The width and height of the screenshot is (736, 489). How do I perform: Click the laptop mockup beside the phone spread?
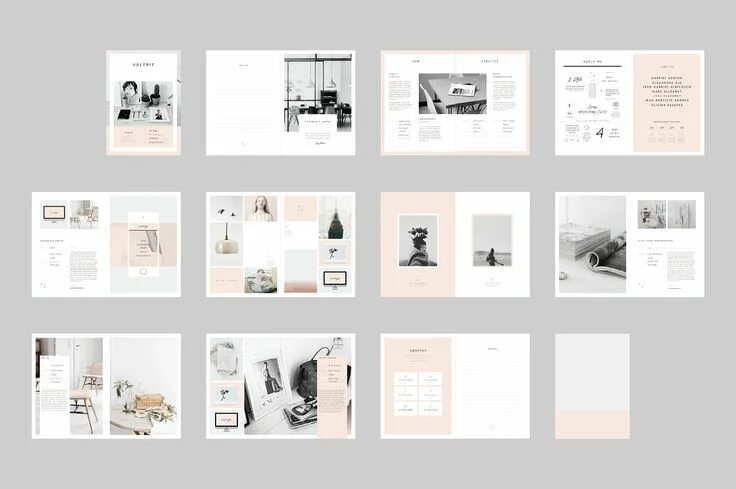tap(54, 214)
